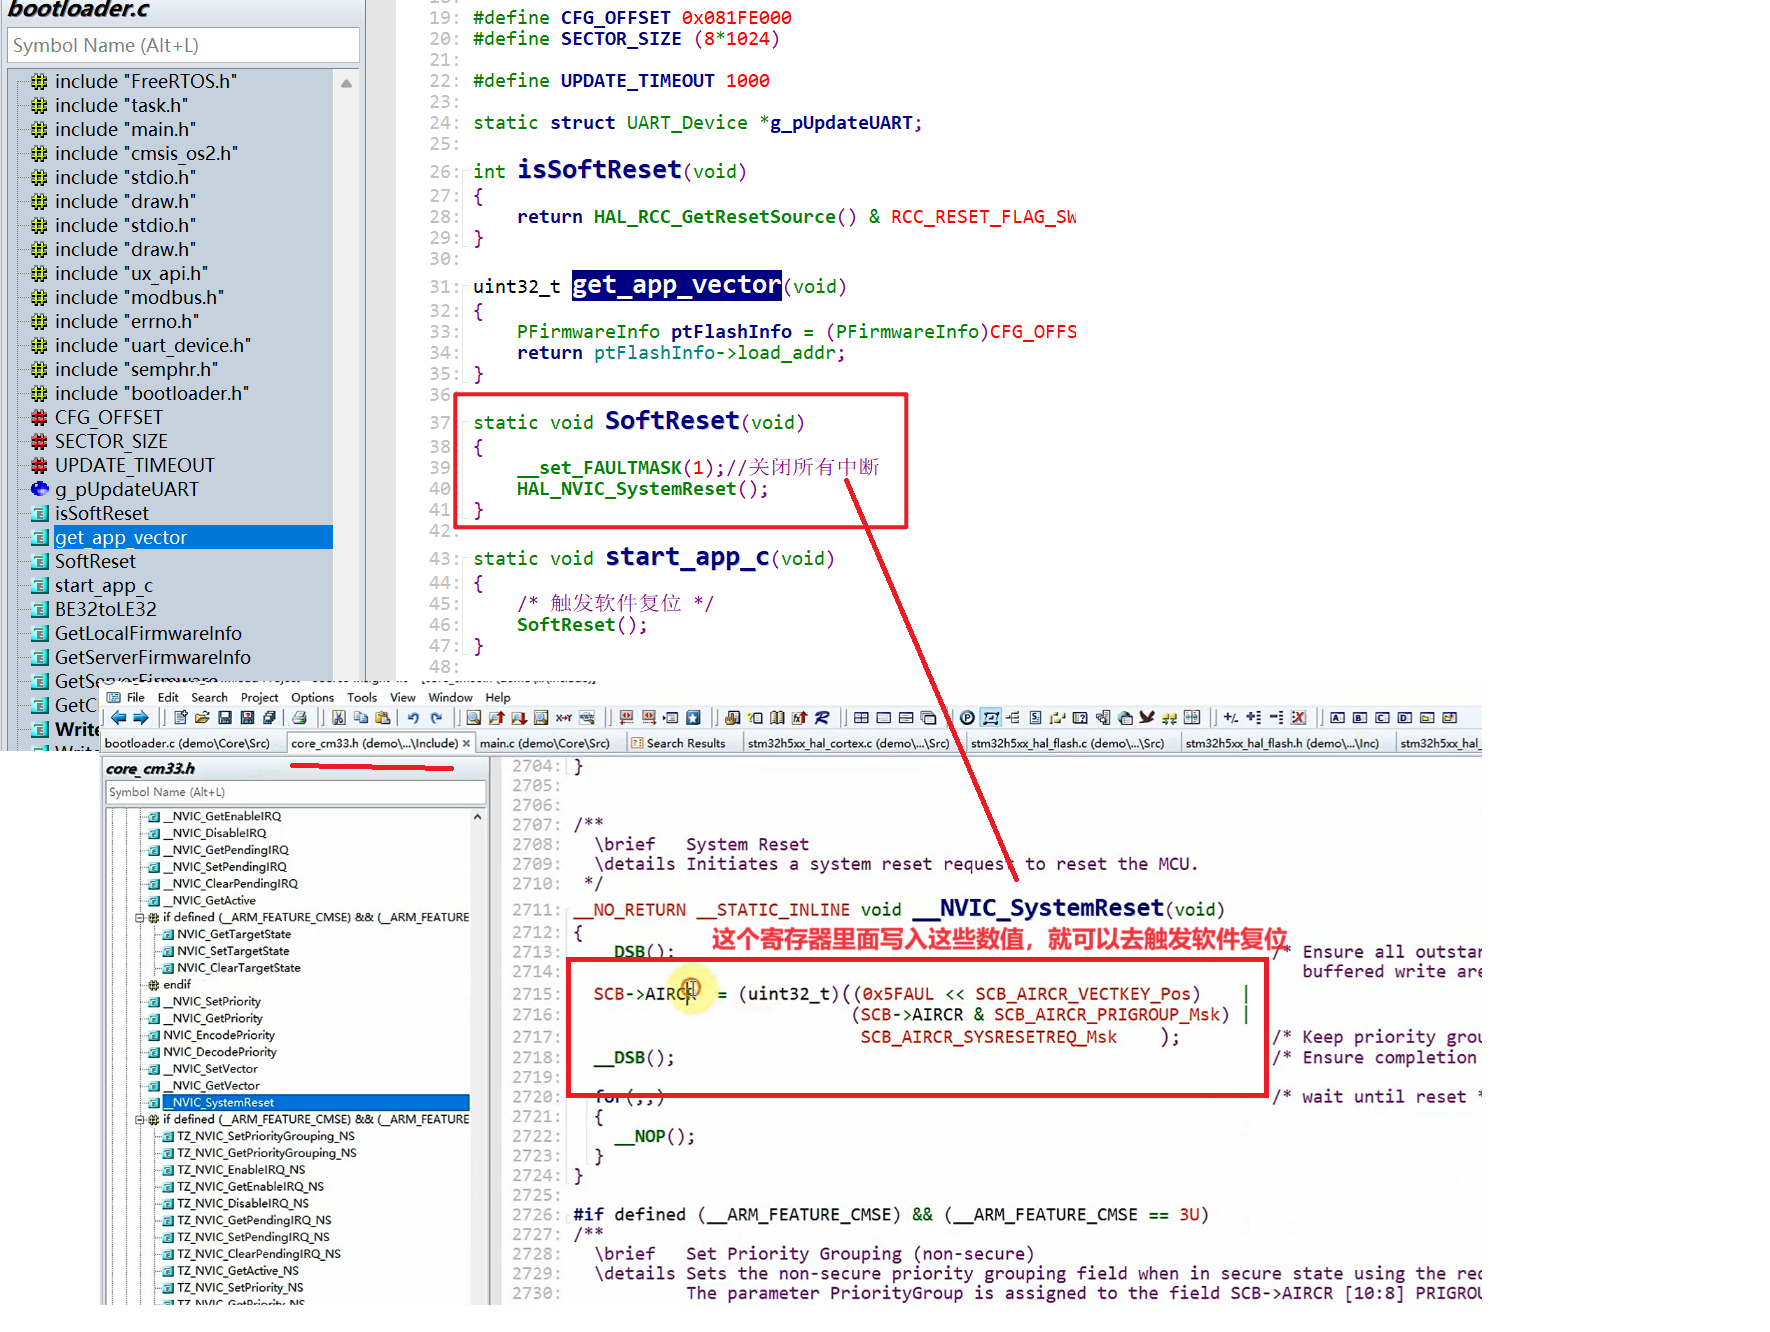Print the file with the printer icon
1770x1332 pixels.
(299, 717)
